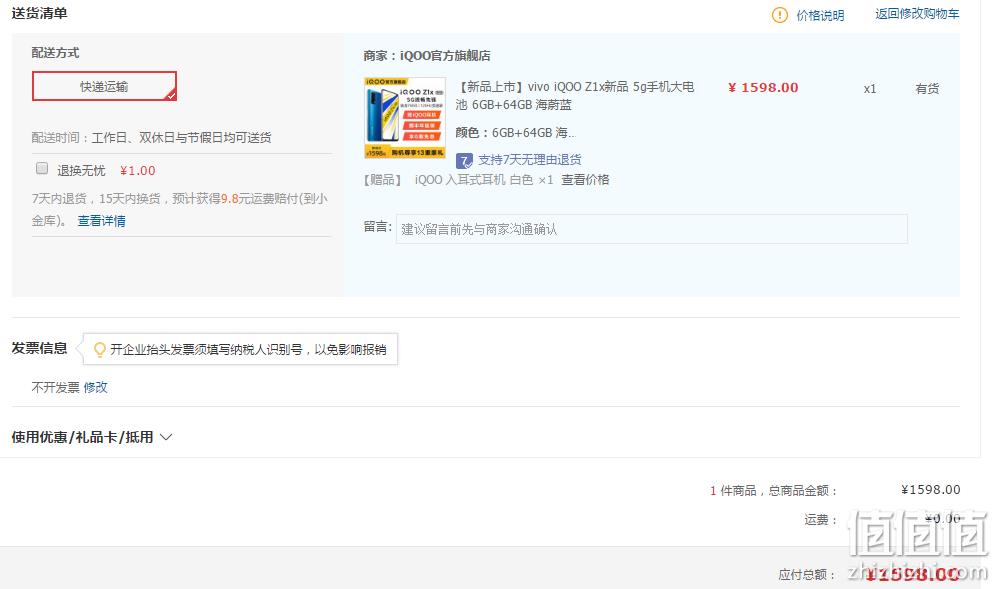Viewport: 997px width, 589px height.
Task: Click the 送货清单 heading
Action: [x=39, y=13]
